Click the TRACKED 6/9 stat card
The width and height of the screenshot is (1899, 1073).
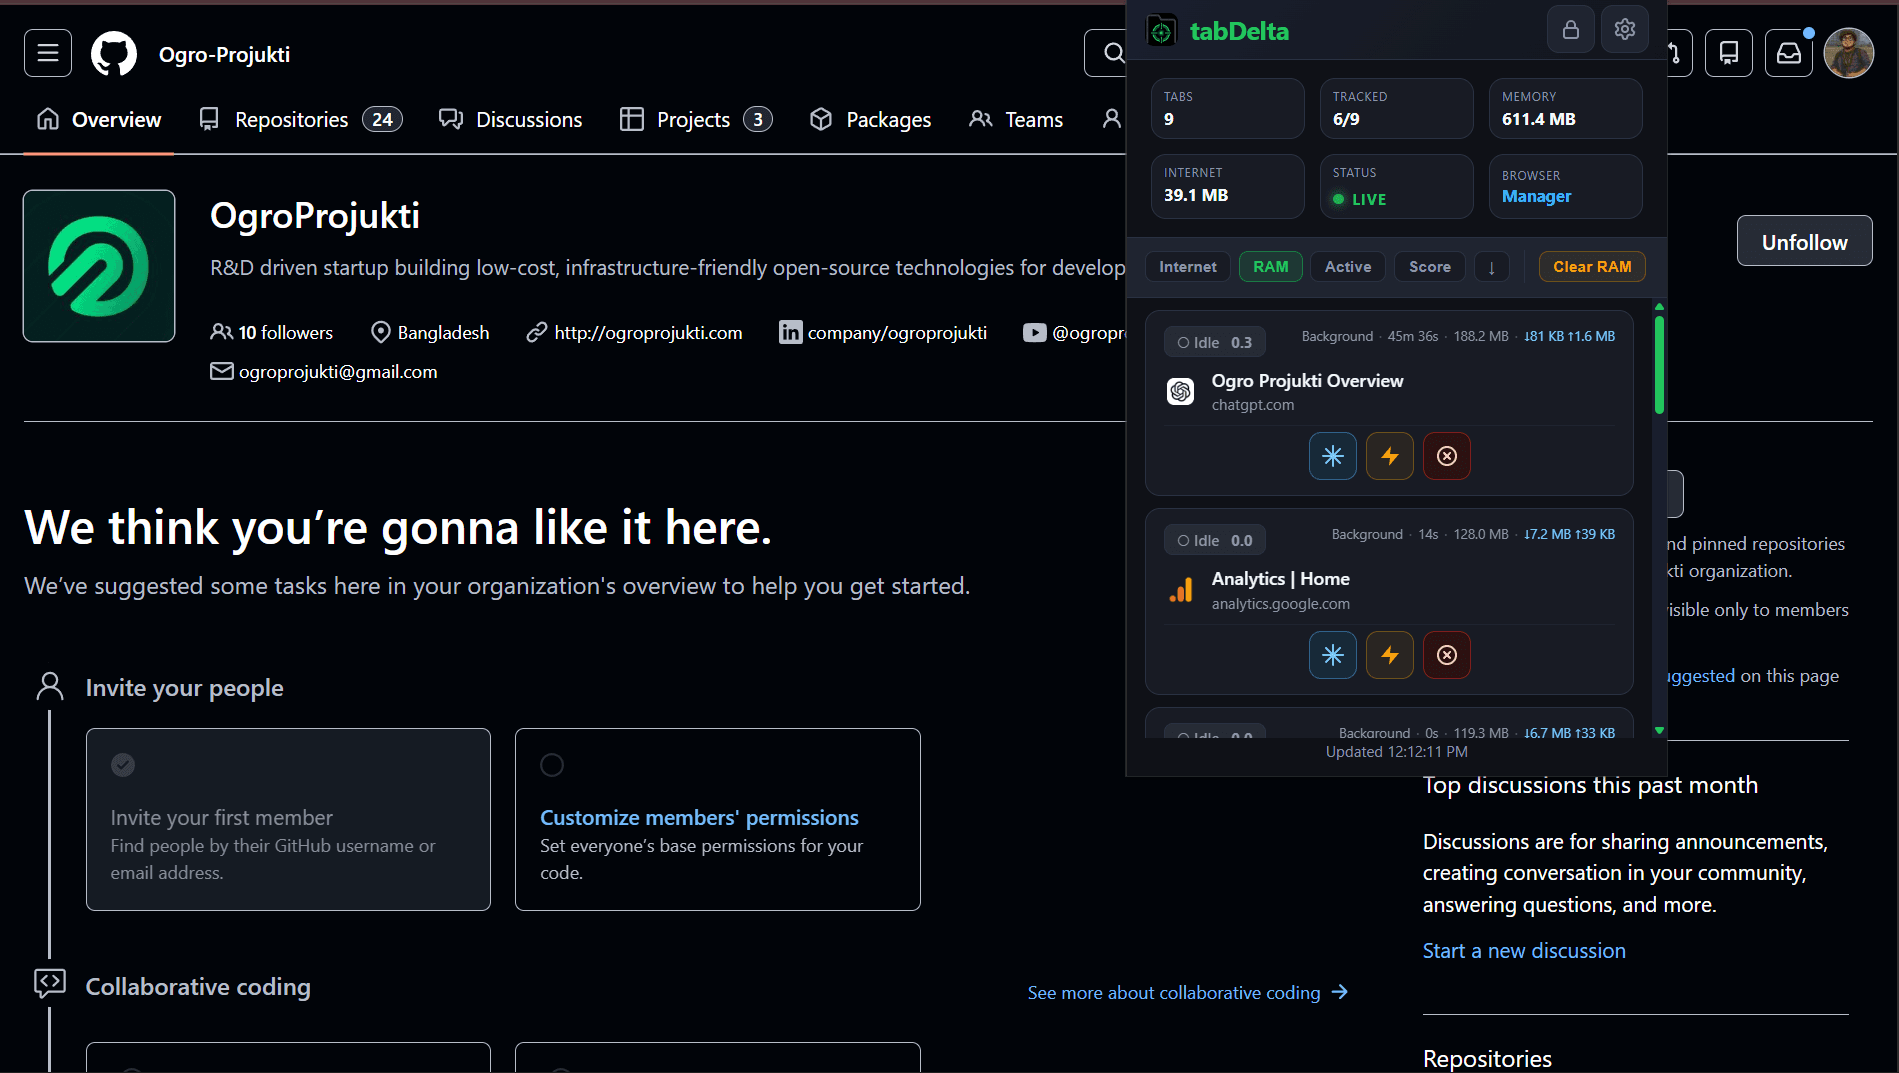click(1396, 108)
